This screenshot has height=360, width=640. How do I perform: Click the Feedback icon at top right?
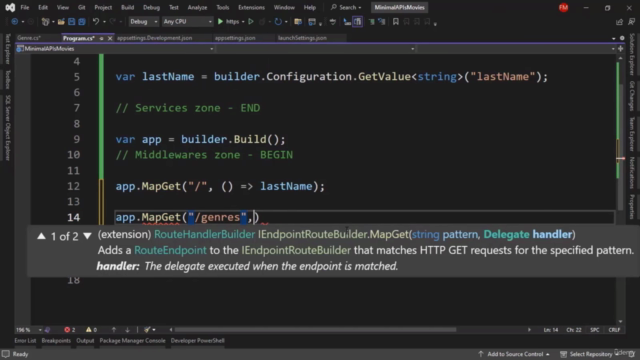pos(631,22)
